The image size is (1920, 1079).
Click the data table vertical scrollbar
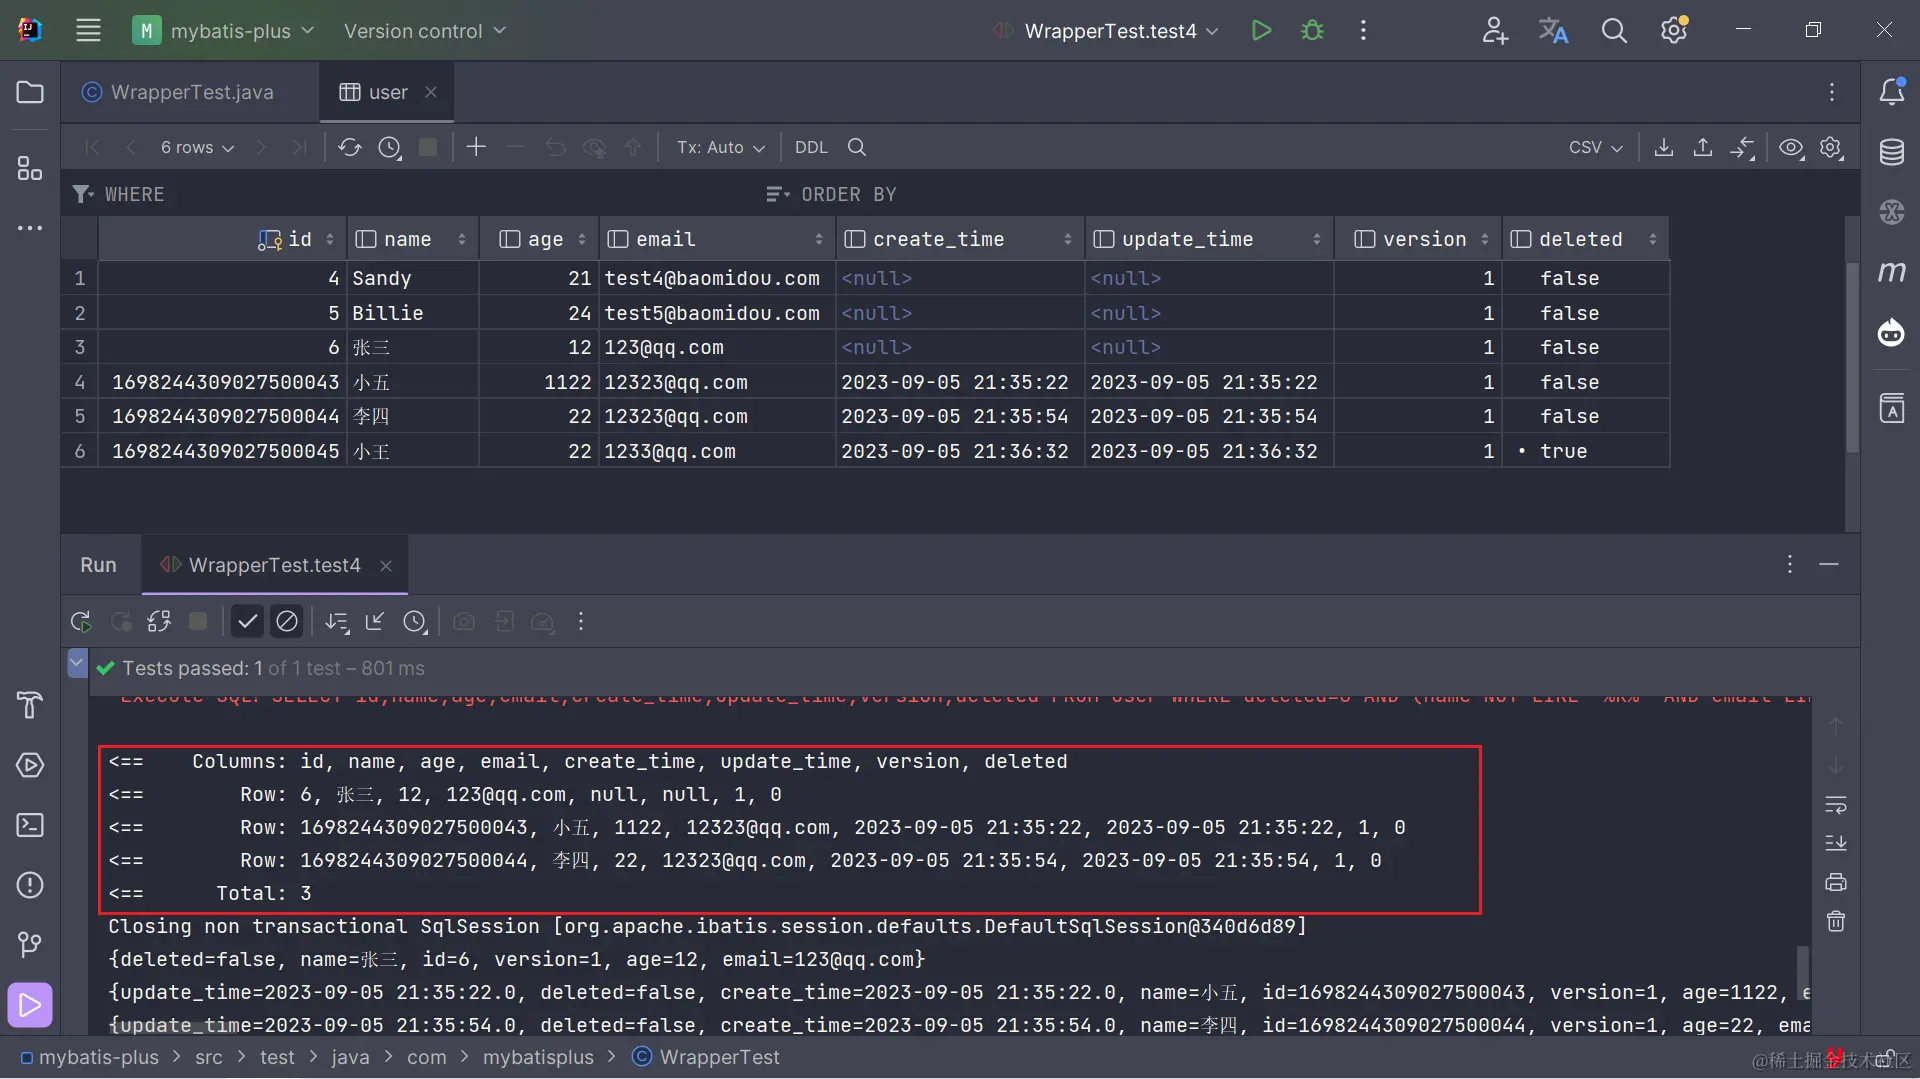click(1851, 357)
